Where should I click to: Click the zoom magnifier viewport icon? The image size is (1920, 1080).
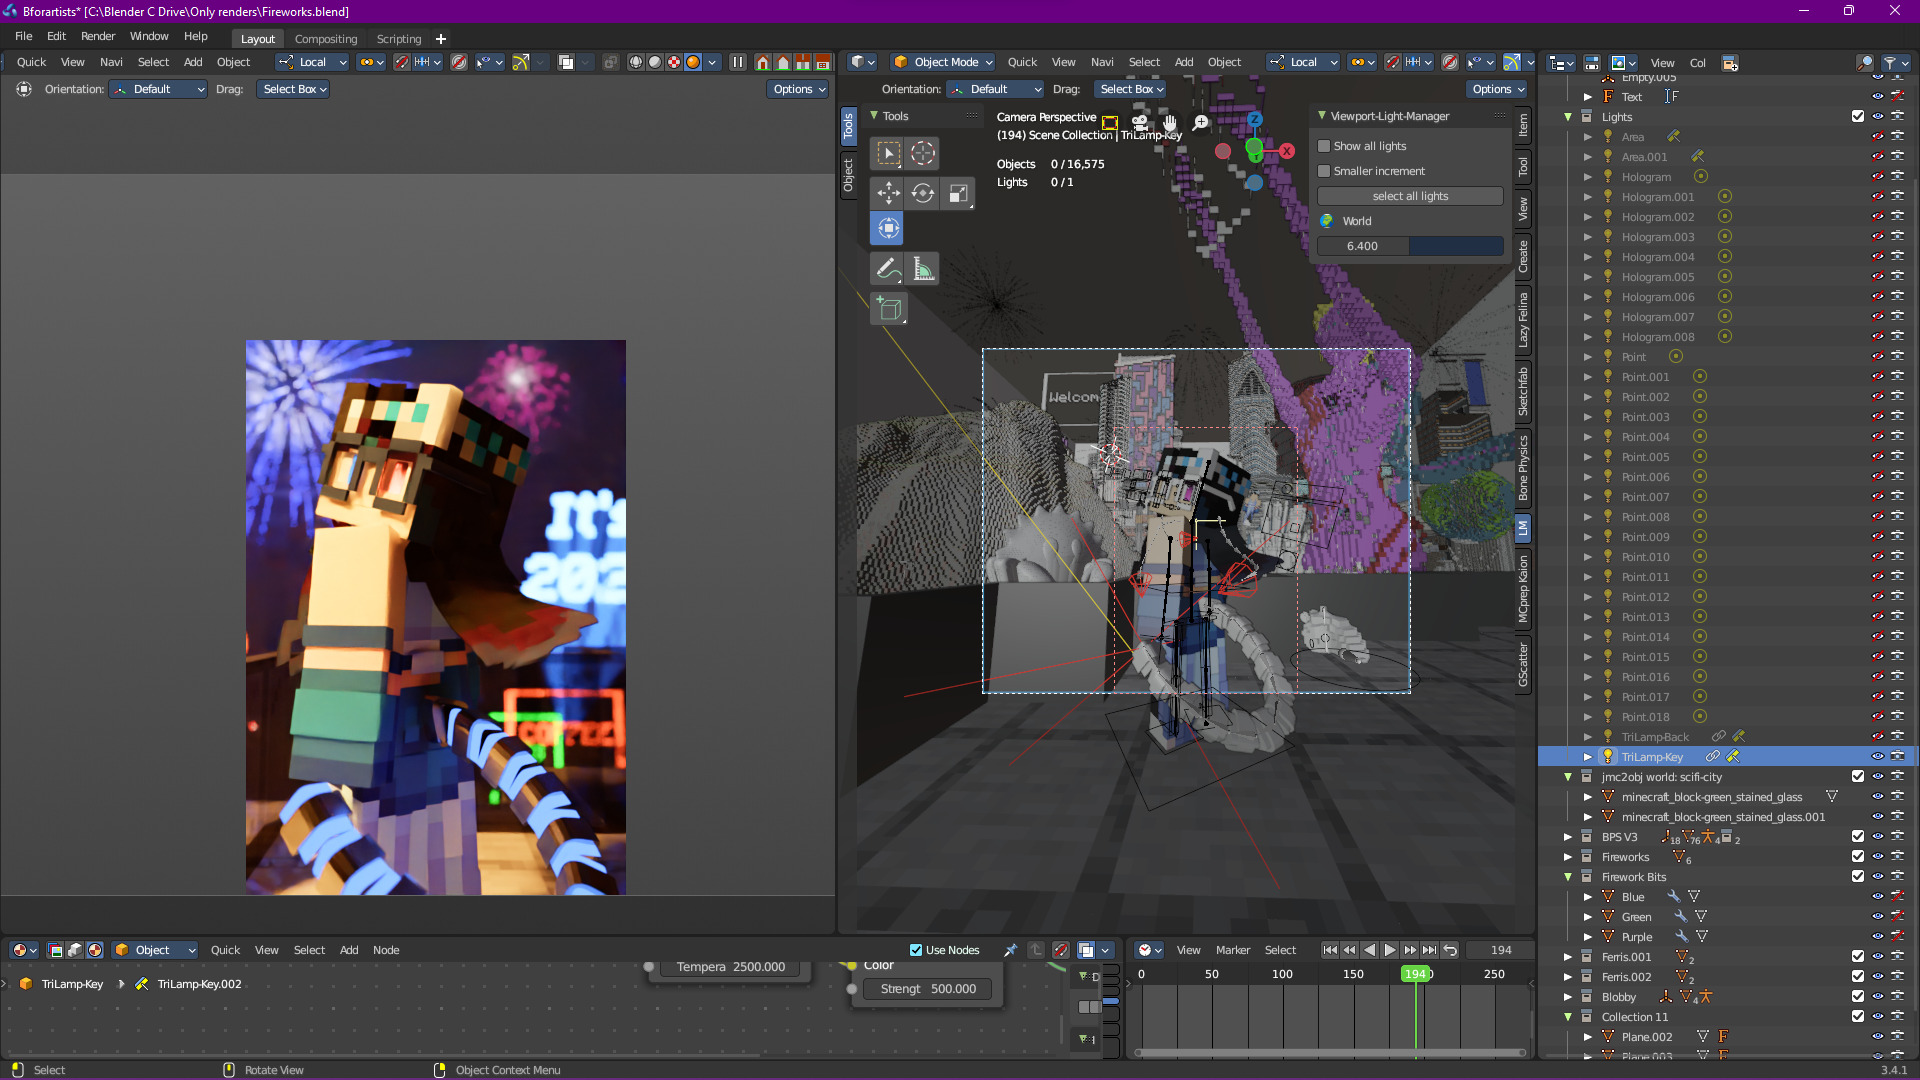click(1200, 122)
